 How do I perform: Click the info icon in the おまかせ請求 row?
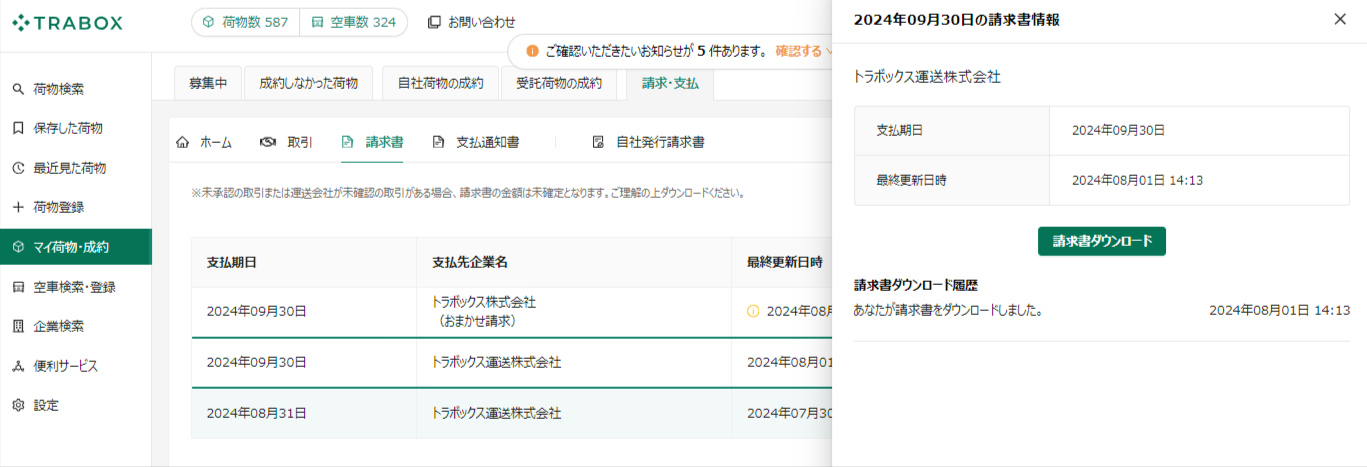click(x=753, y=311)
